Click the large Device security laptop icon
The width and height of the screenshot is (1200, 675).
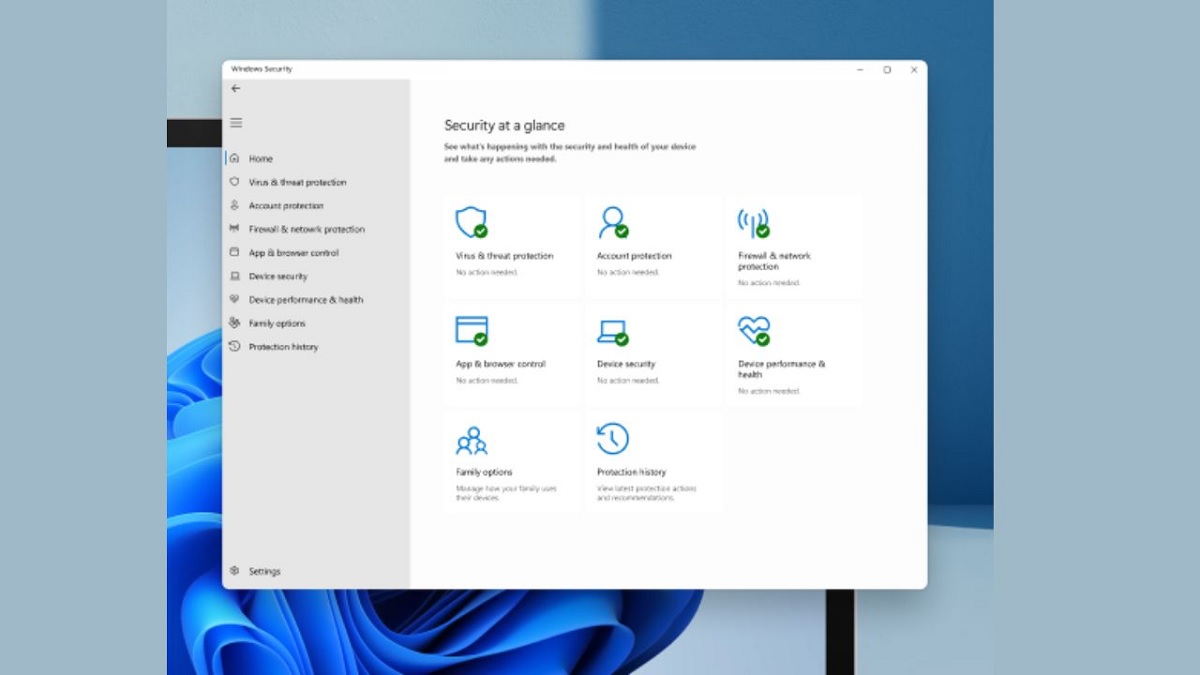tap(613, 332)
